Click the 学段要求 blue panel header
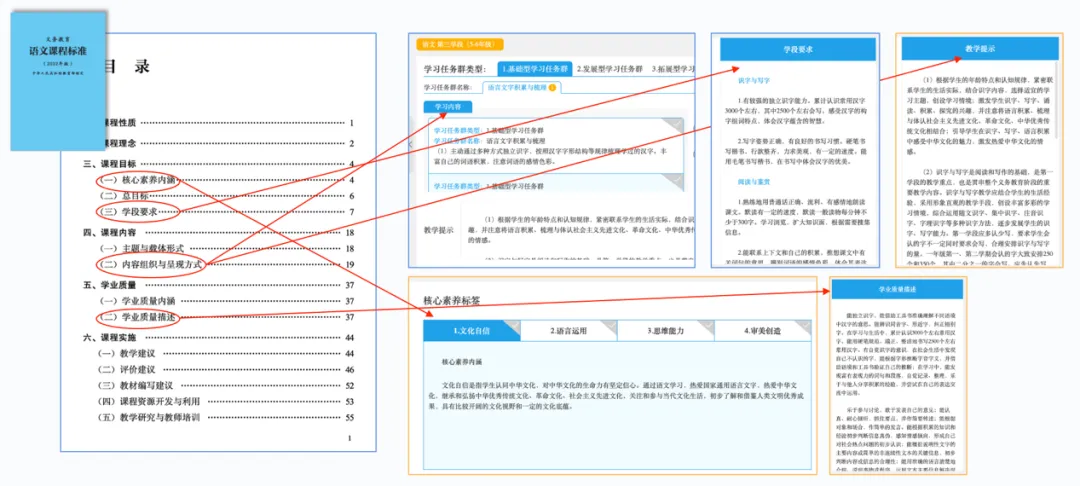The height and width of the screenshot is (486, 1080). coord(795,48)
